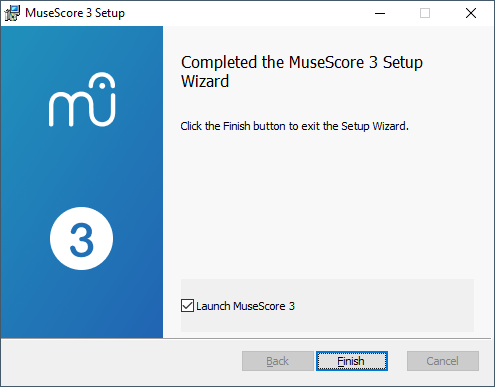
Task: Minimize the MuseScore 3 Setup window
Action: [380, 13]
